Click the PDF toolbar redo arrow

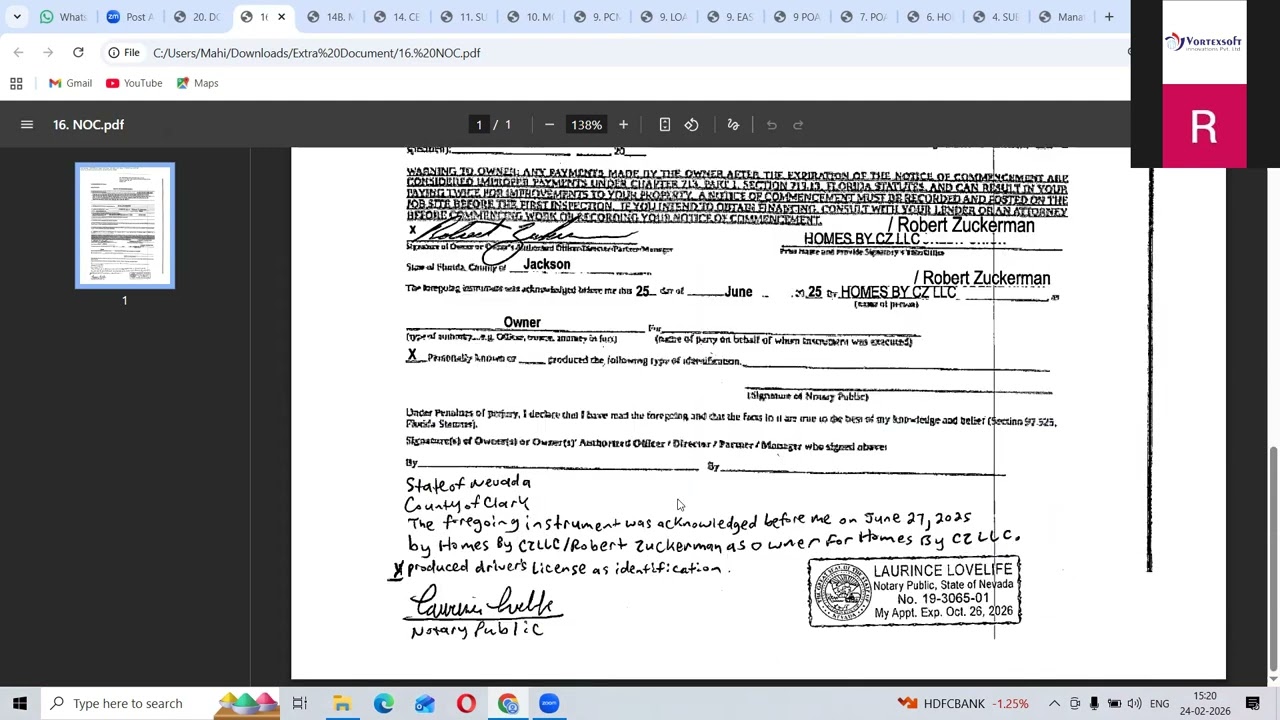click(x=798, y=125)
